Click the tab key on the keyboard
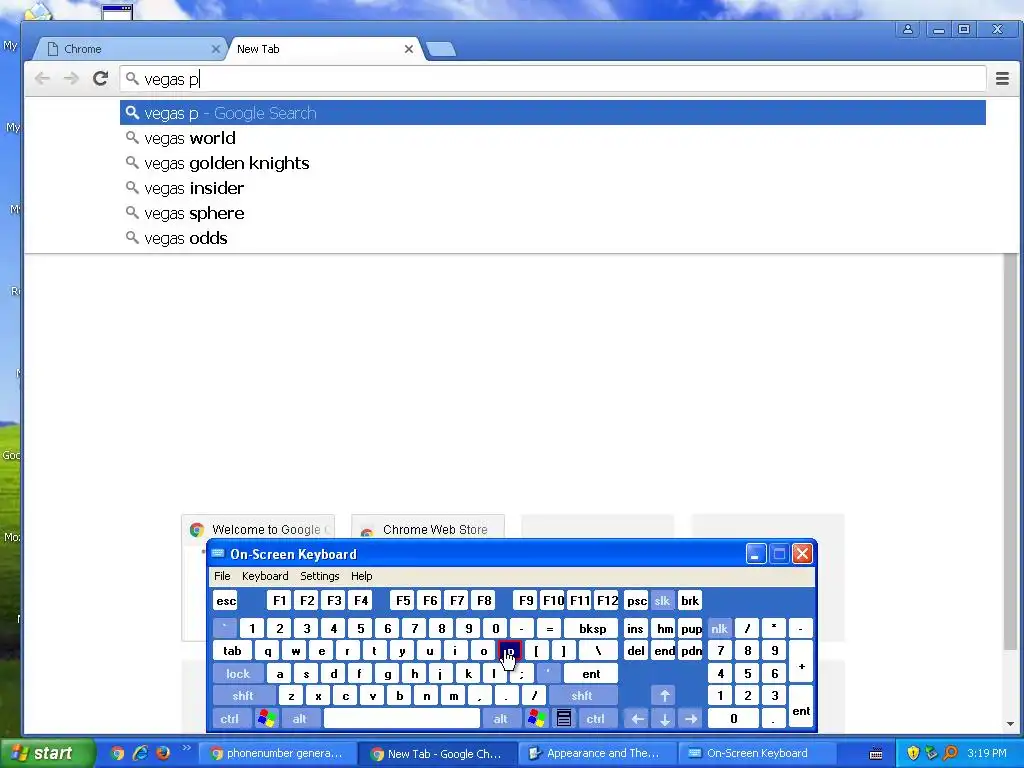The image size is (1024, 768). point(232,651)
